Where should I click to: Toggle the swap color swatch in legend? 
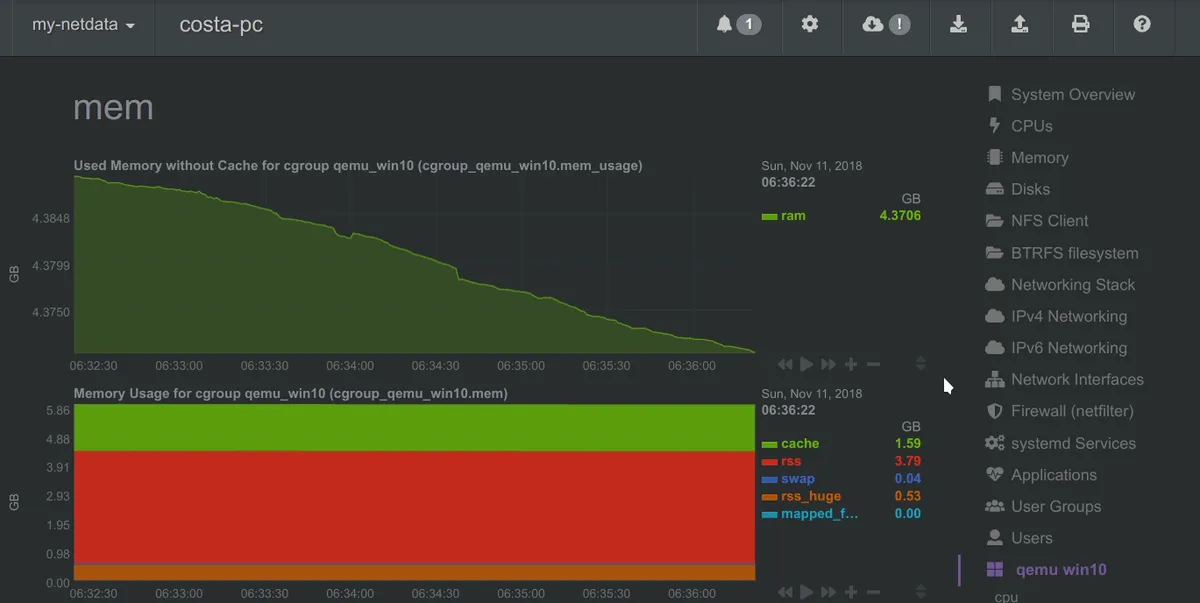769,480
